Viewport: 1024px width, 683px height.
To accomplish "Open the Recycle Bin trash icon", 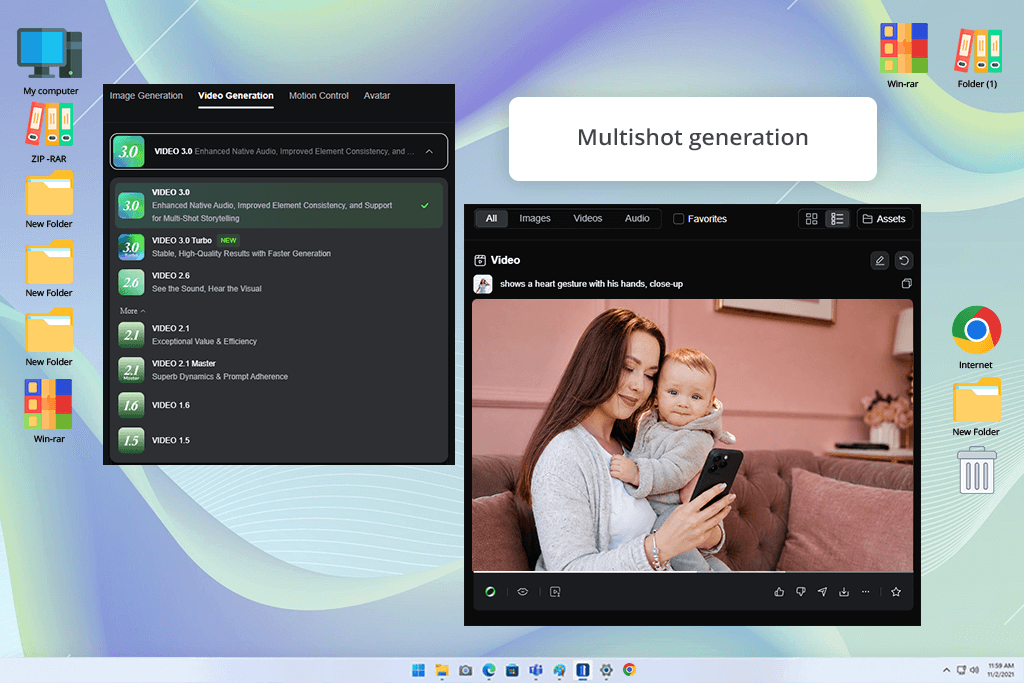I will click(976, 469).
